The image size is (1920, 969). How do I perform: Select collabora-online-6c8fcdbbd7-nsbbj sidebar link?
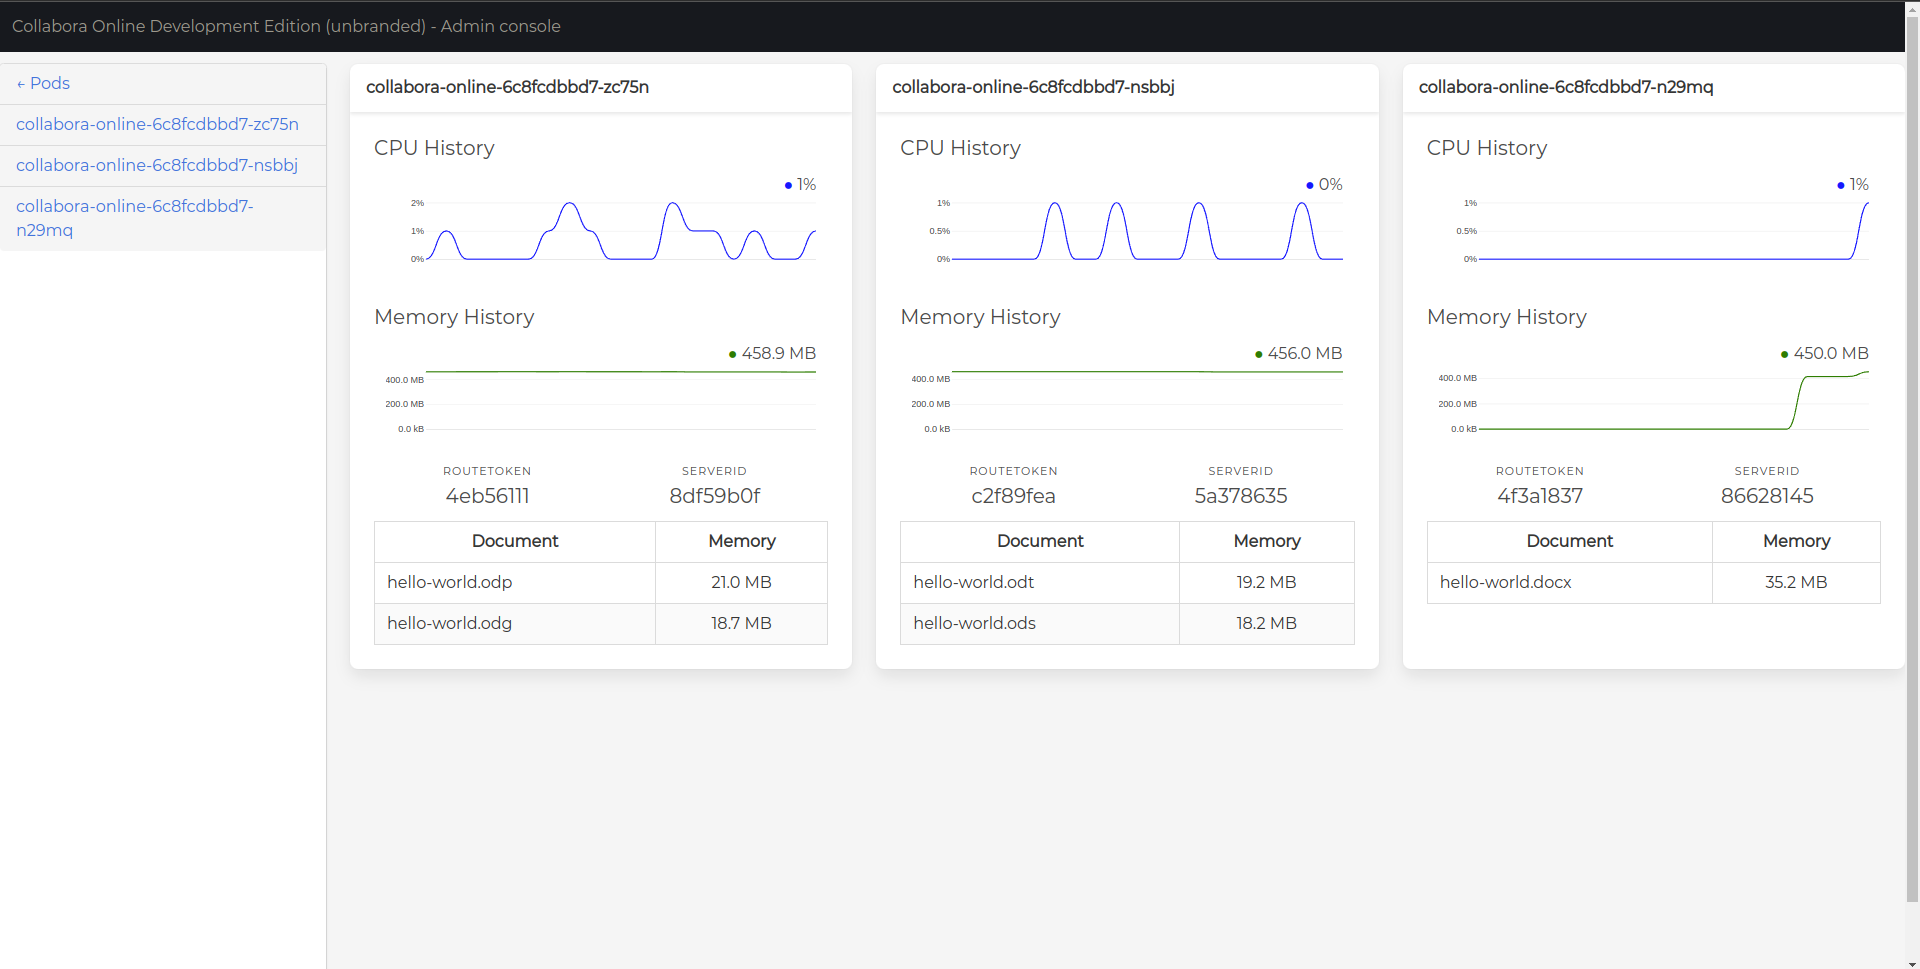pos(157,166)
